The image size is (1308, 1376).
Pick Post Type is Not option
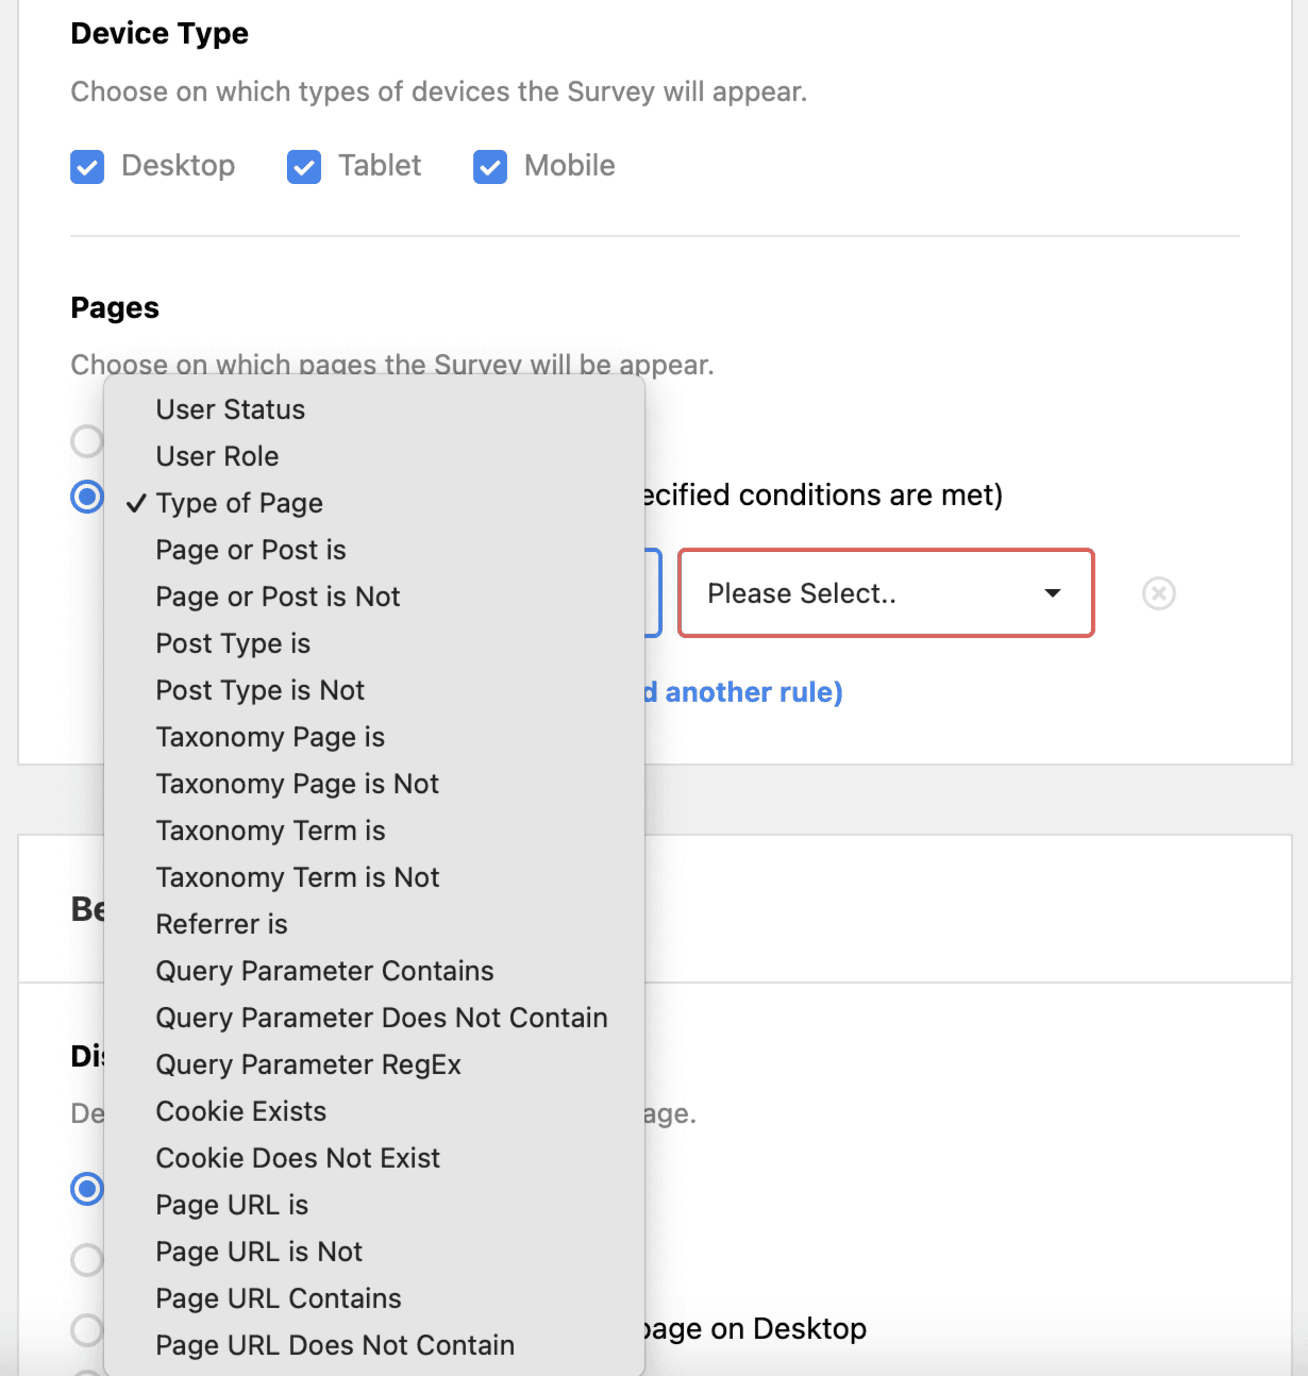[260, 690]
